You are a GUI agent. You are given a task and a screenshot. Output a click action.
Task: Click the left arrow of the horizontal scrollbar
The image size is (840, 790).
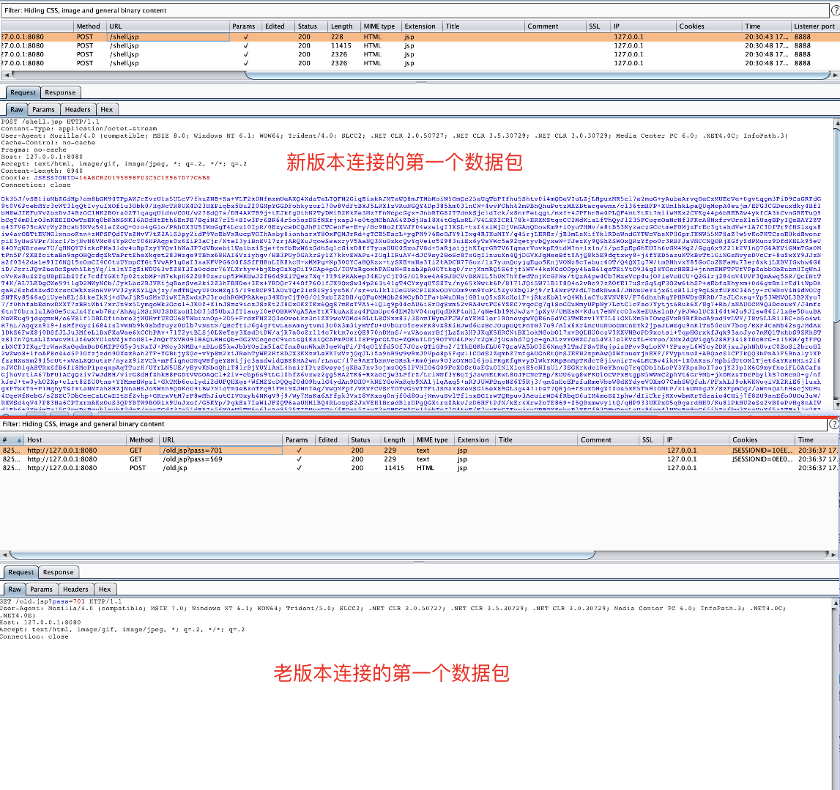click(x=5, y=72)
